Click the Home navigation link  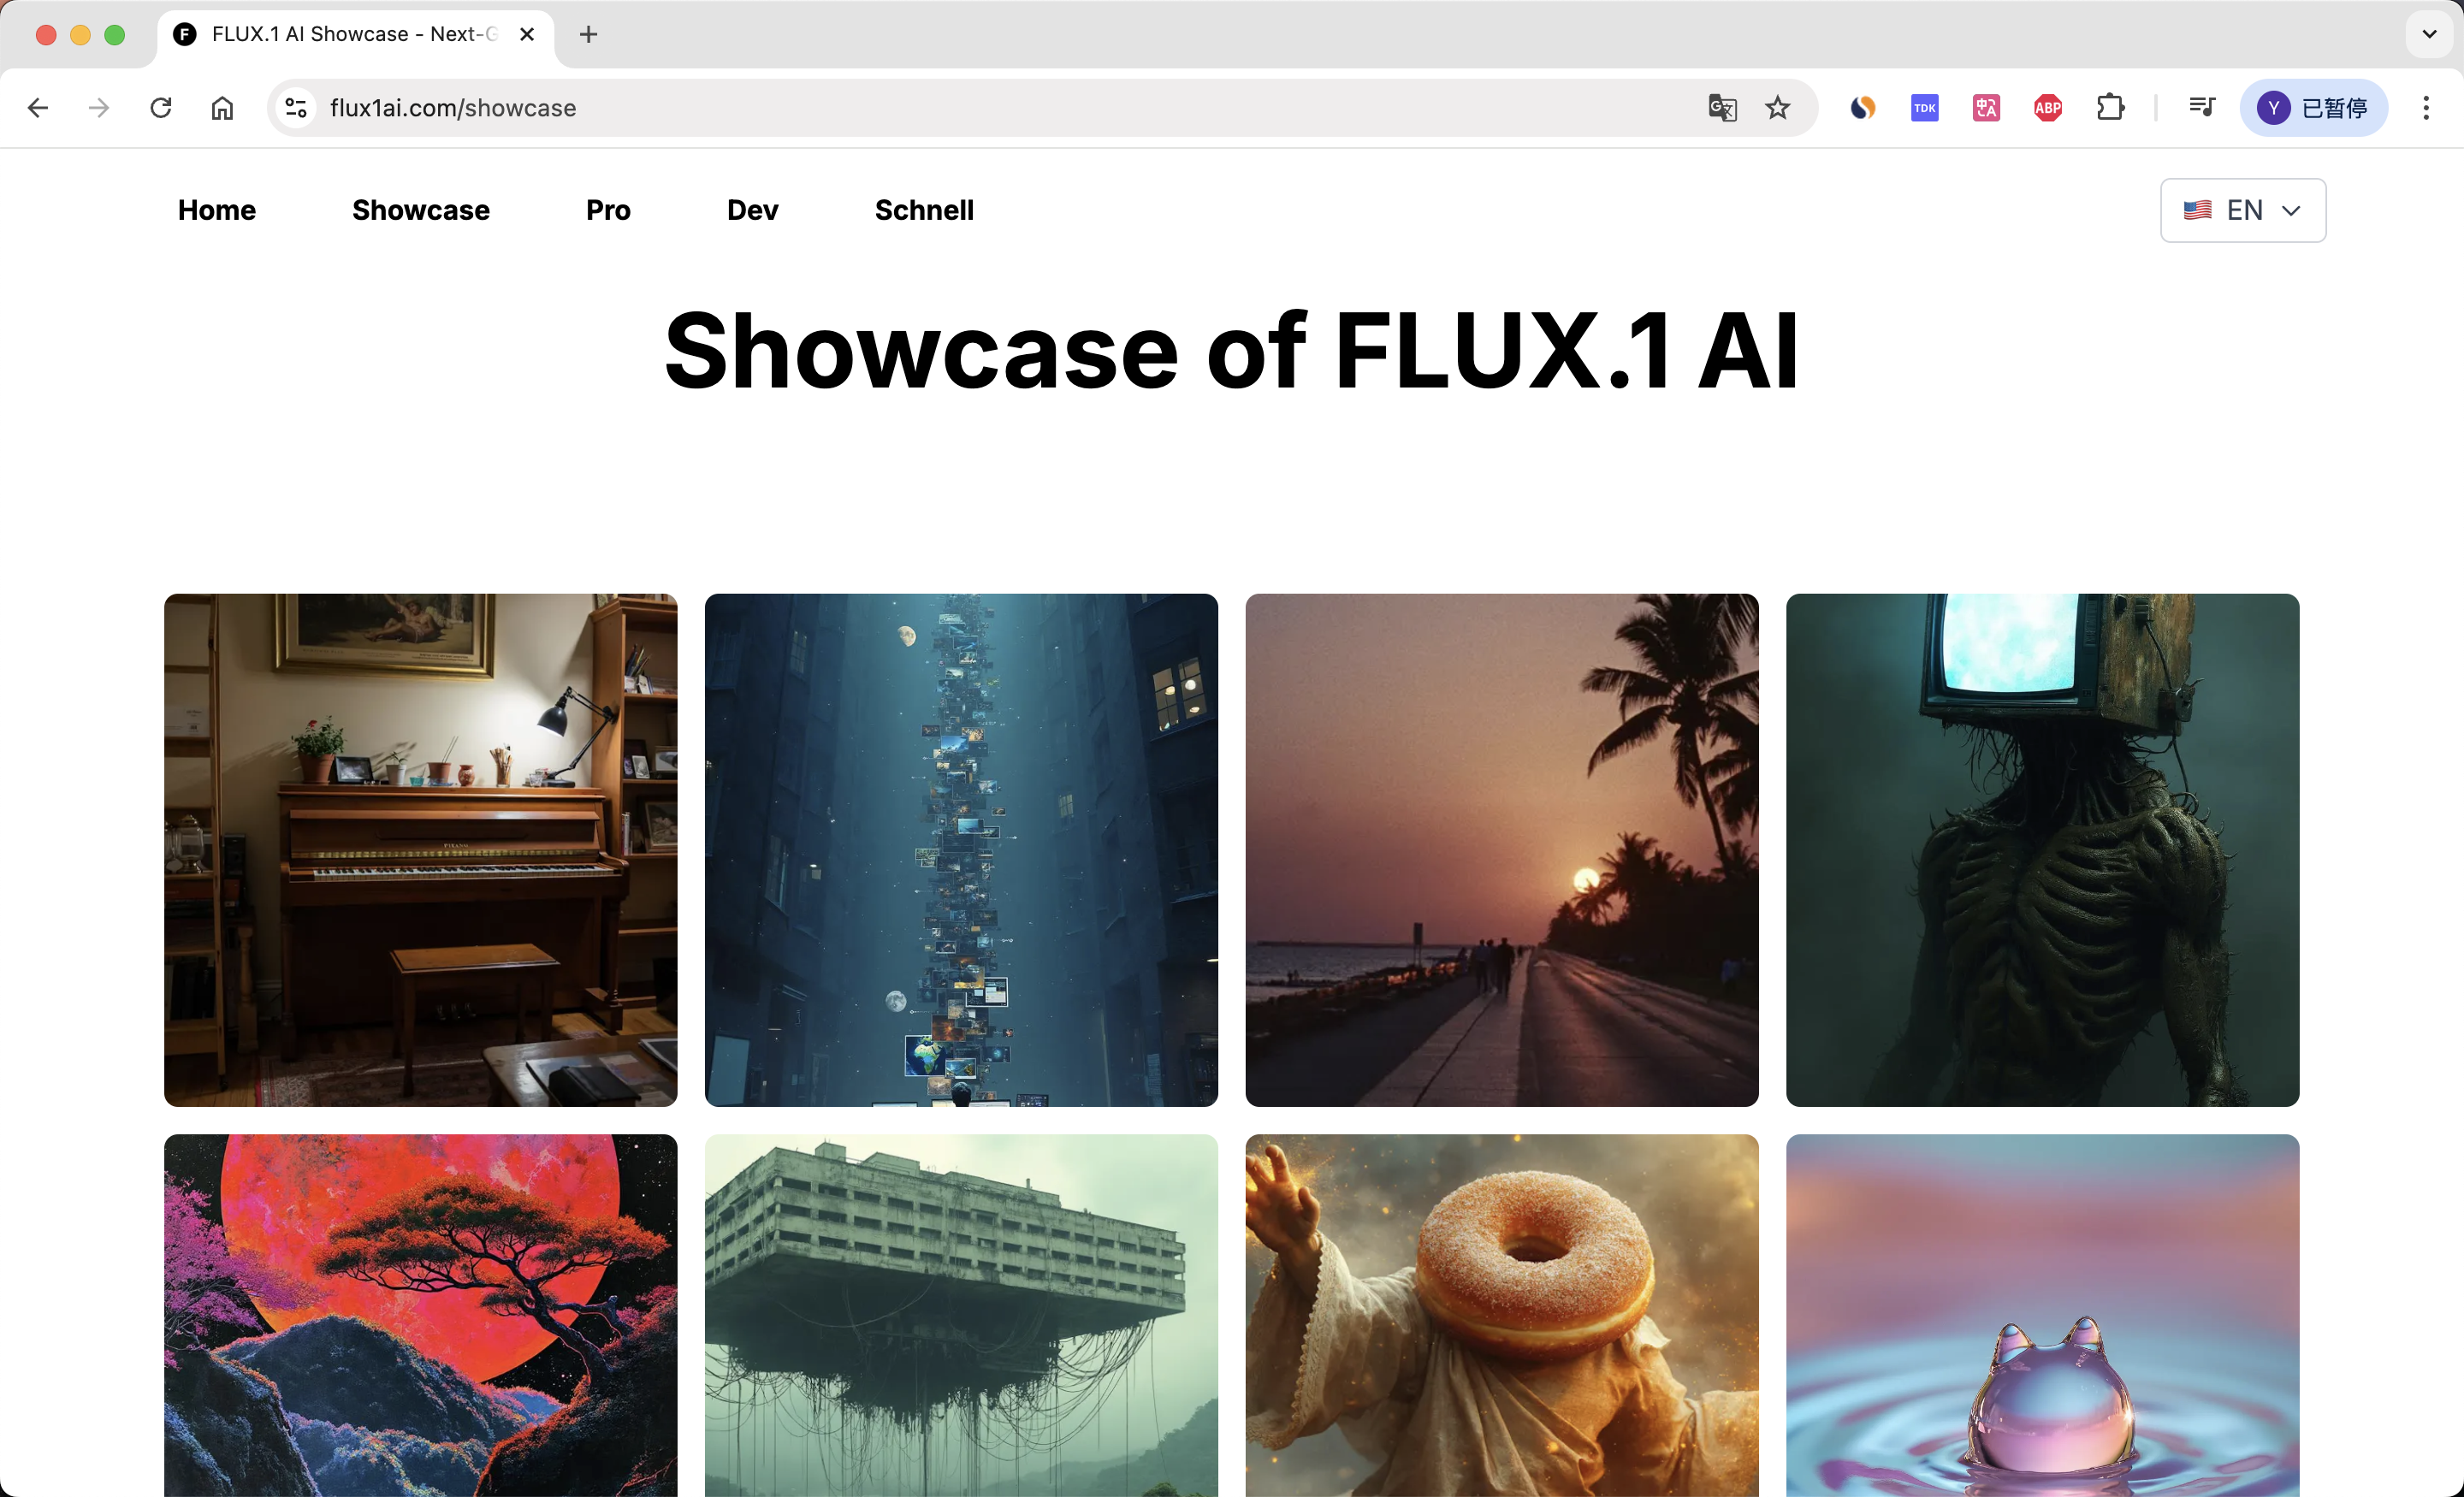click(x=217, y=210)
